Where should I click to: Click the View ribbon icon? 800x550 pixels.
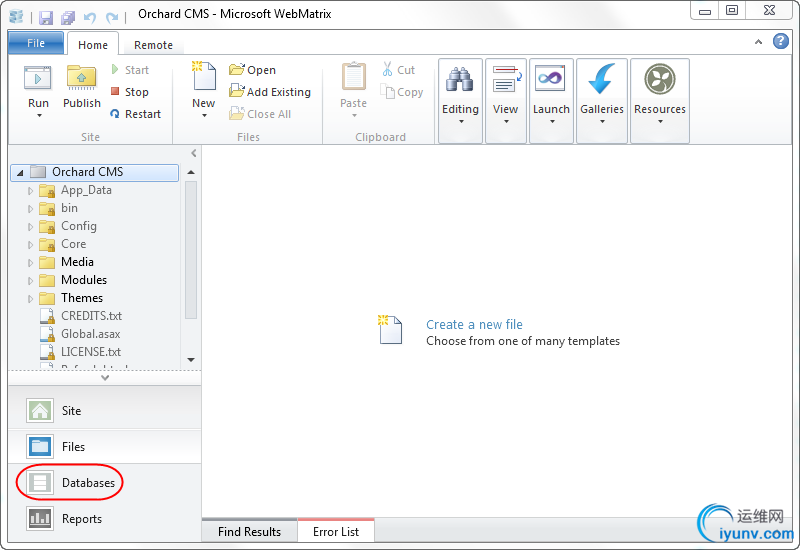pyautogui.click(x=506, y=79)
